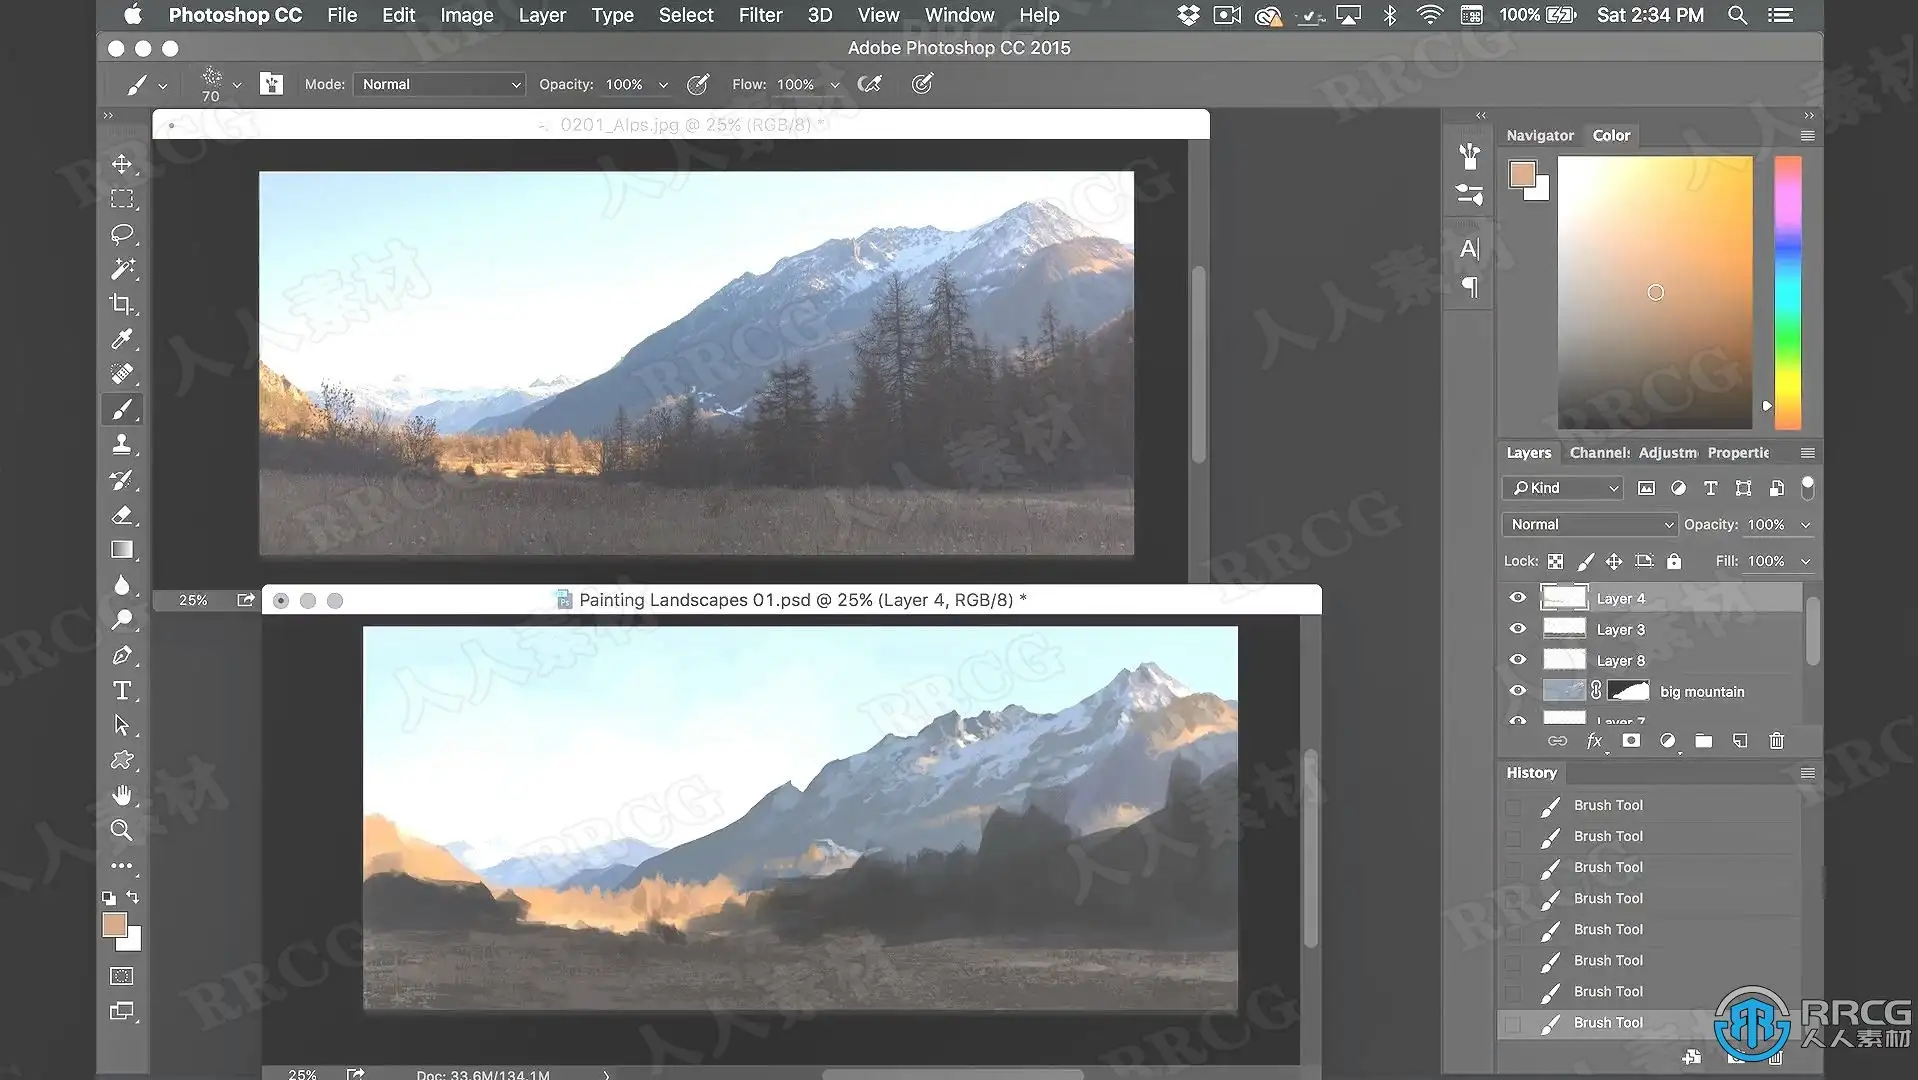Select the Clone Stamp tool

[x=122, y=444]
